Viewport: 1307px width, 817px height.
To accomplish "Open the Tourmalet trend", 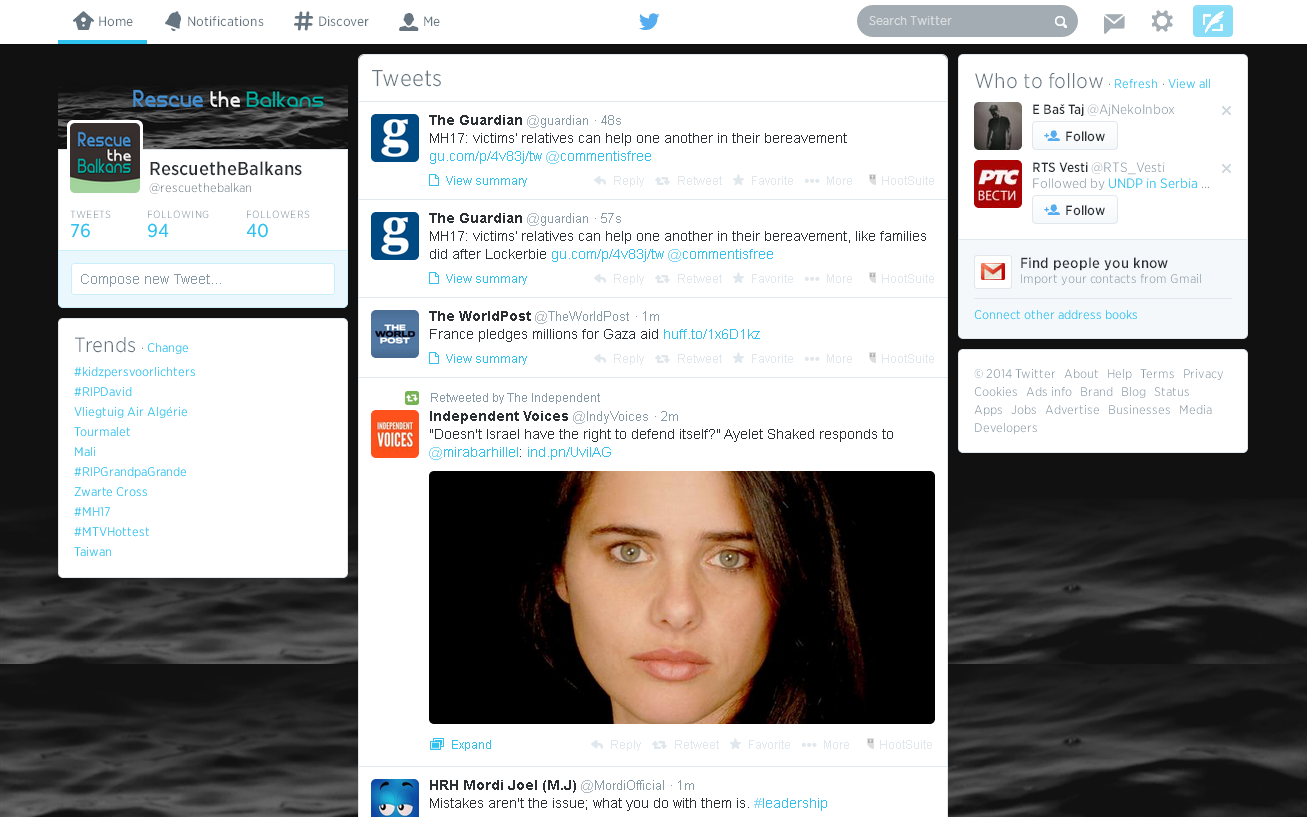I will 102,432.
